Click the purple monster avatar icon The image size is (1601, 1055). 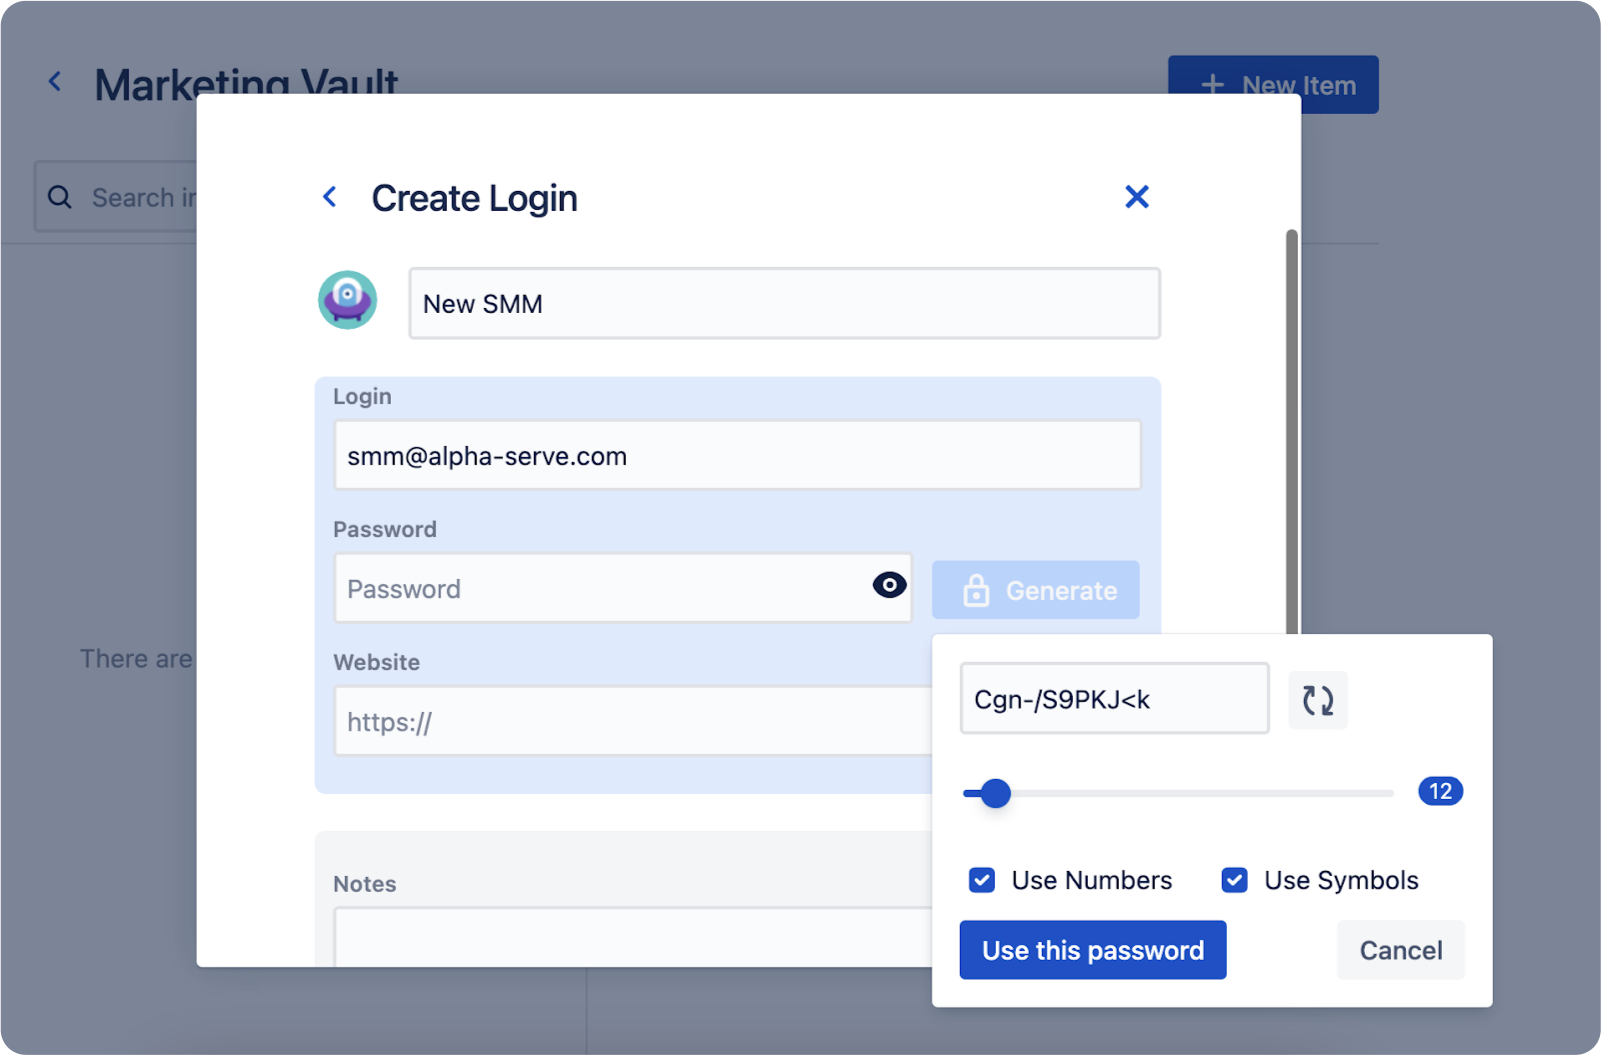click(347, 299)
